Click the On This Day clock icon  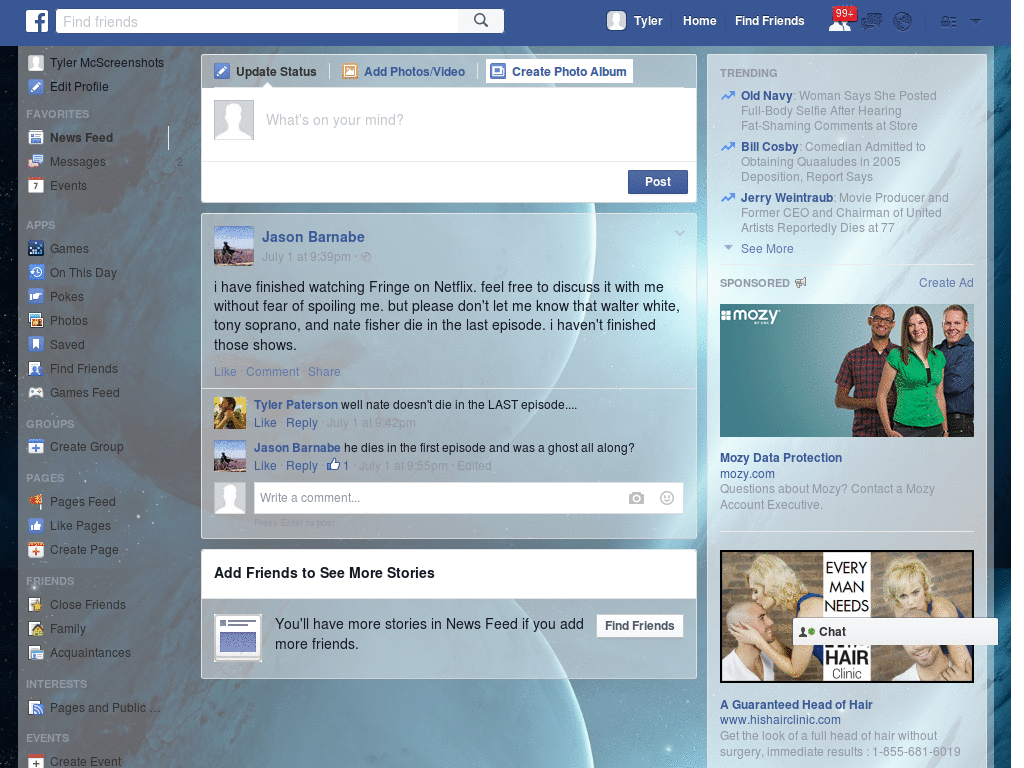point(36,272)
